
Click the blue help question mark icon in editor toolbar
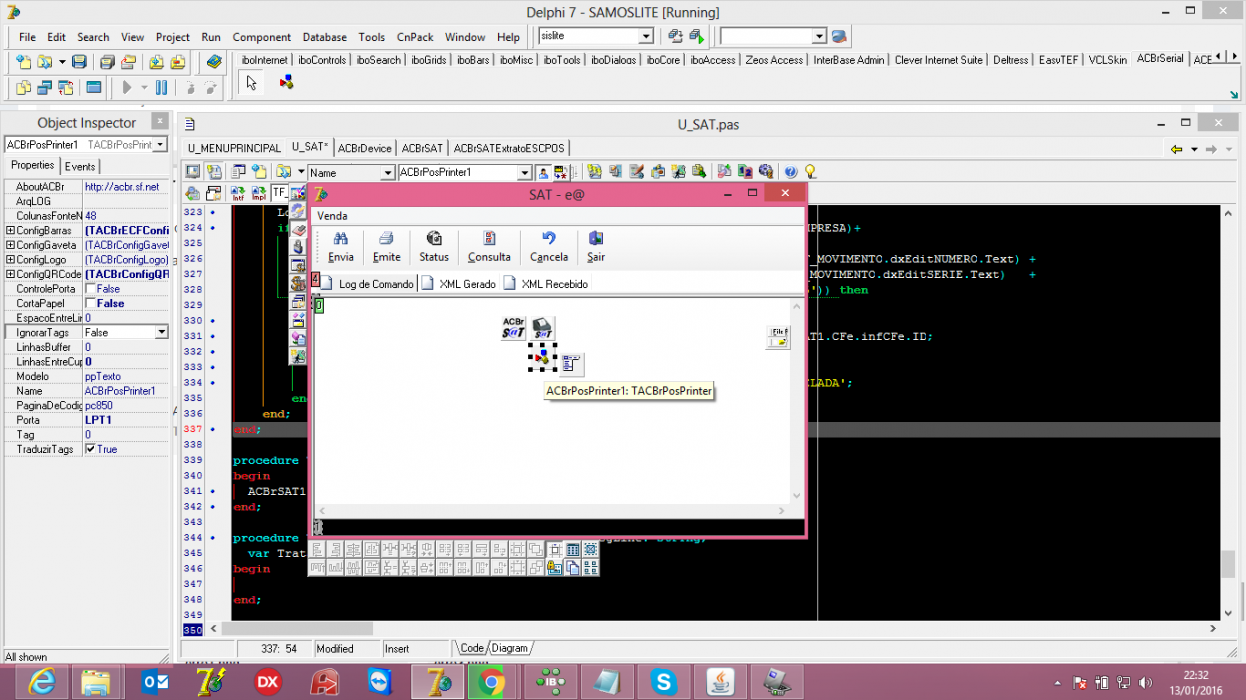pos(790,172)
